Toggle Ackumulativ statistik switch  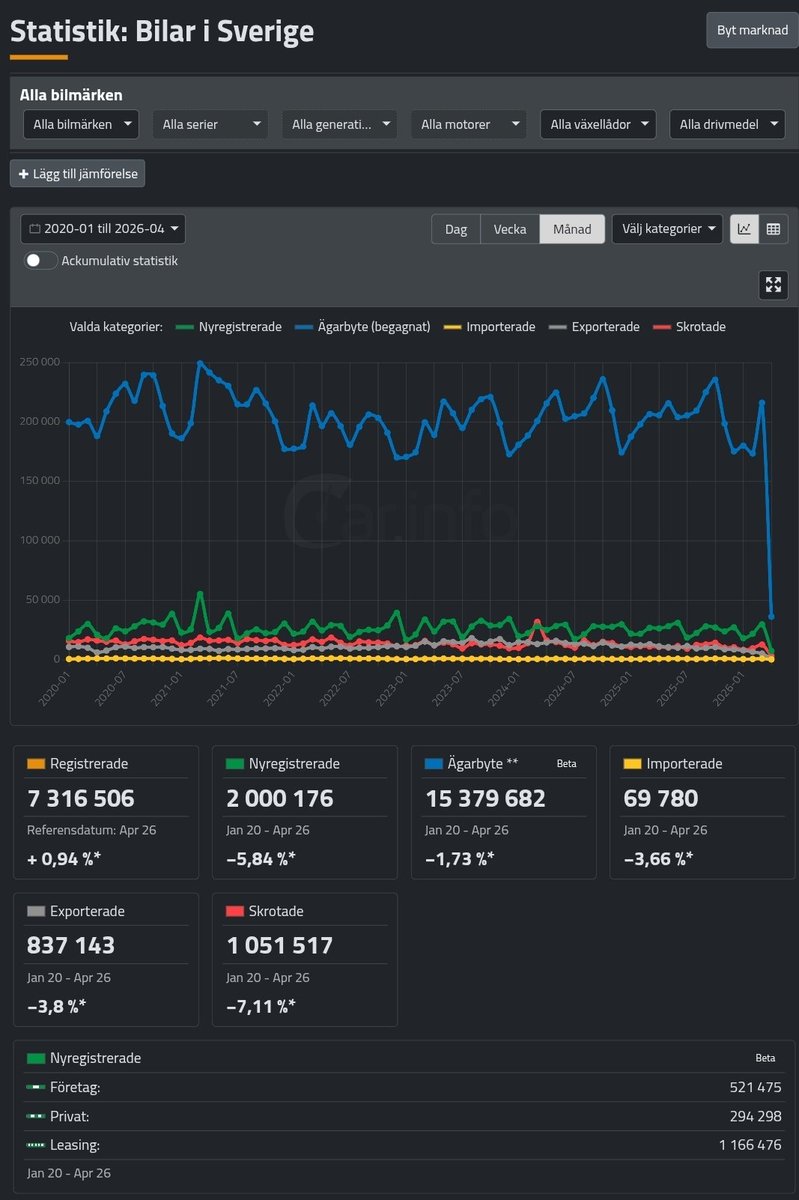click(x=41, y=260)
